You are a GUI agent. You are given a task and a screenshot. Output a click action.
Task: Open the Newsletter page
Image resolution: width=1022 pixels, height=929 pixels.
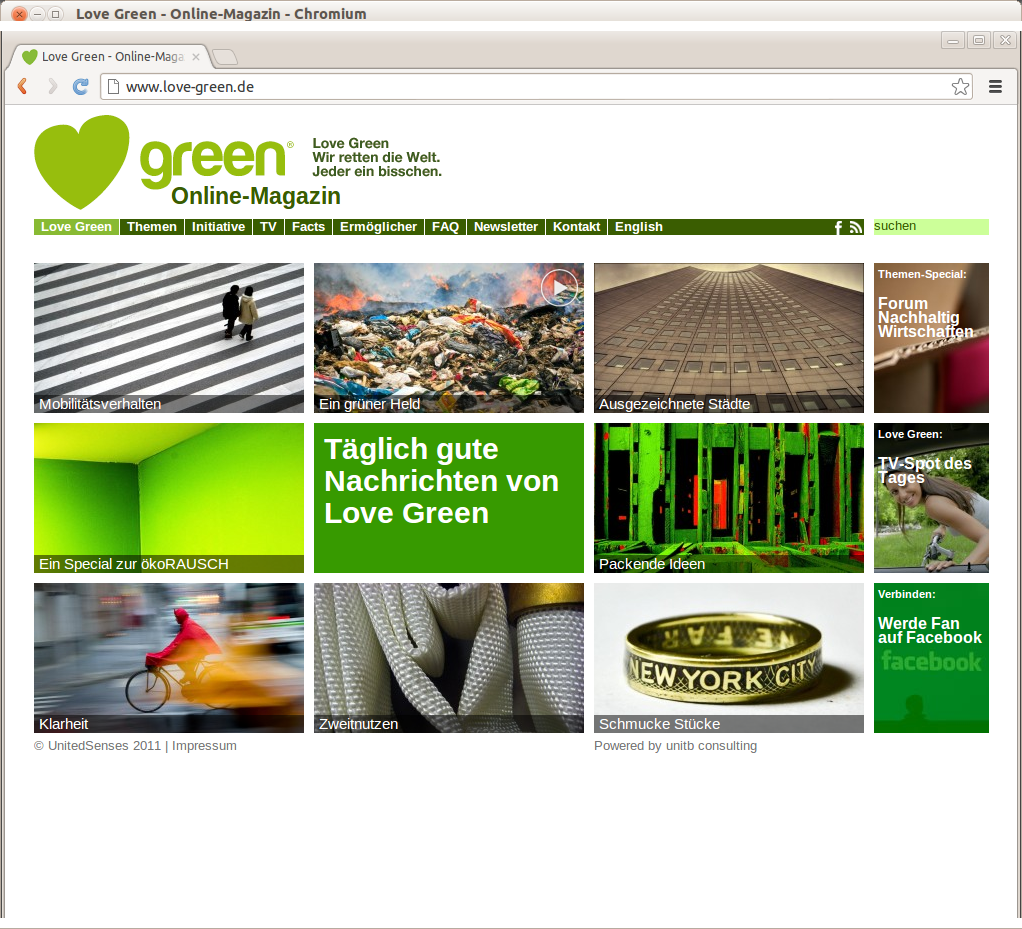click(x=506, y=227)
